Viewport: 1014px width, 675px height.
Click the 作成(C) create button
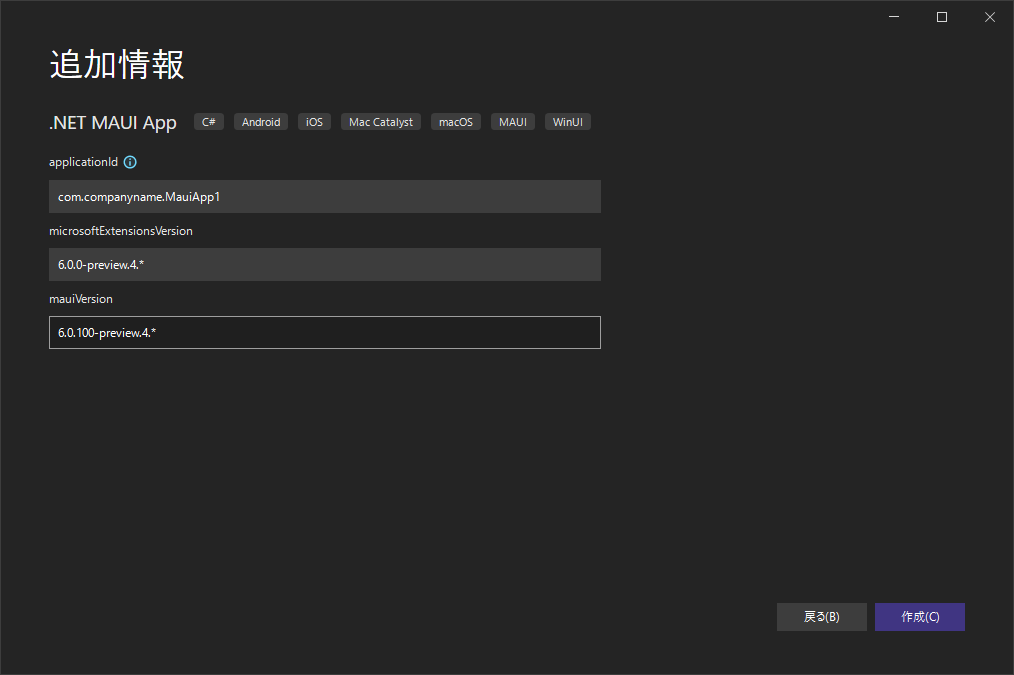(920, 617)
